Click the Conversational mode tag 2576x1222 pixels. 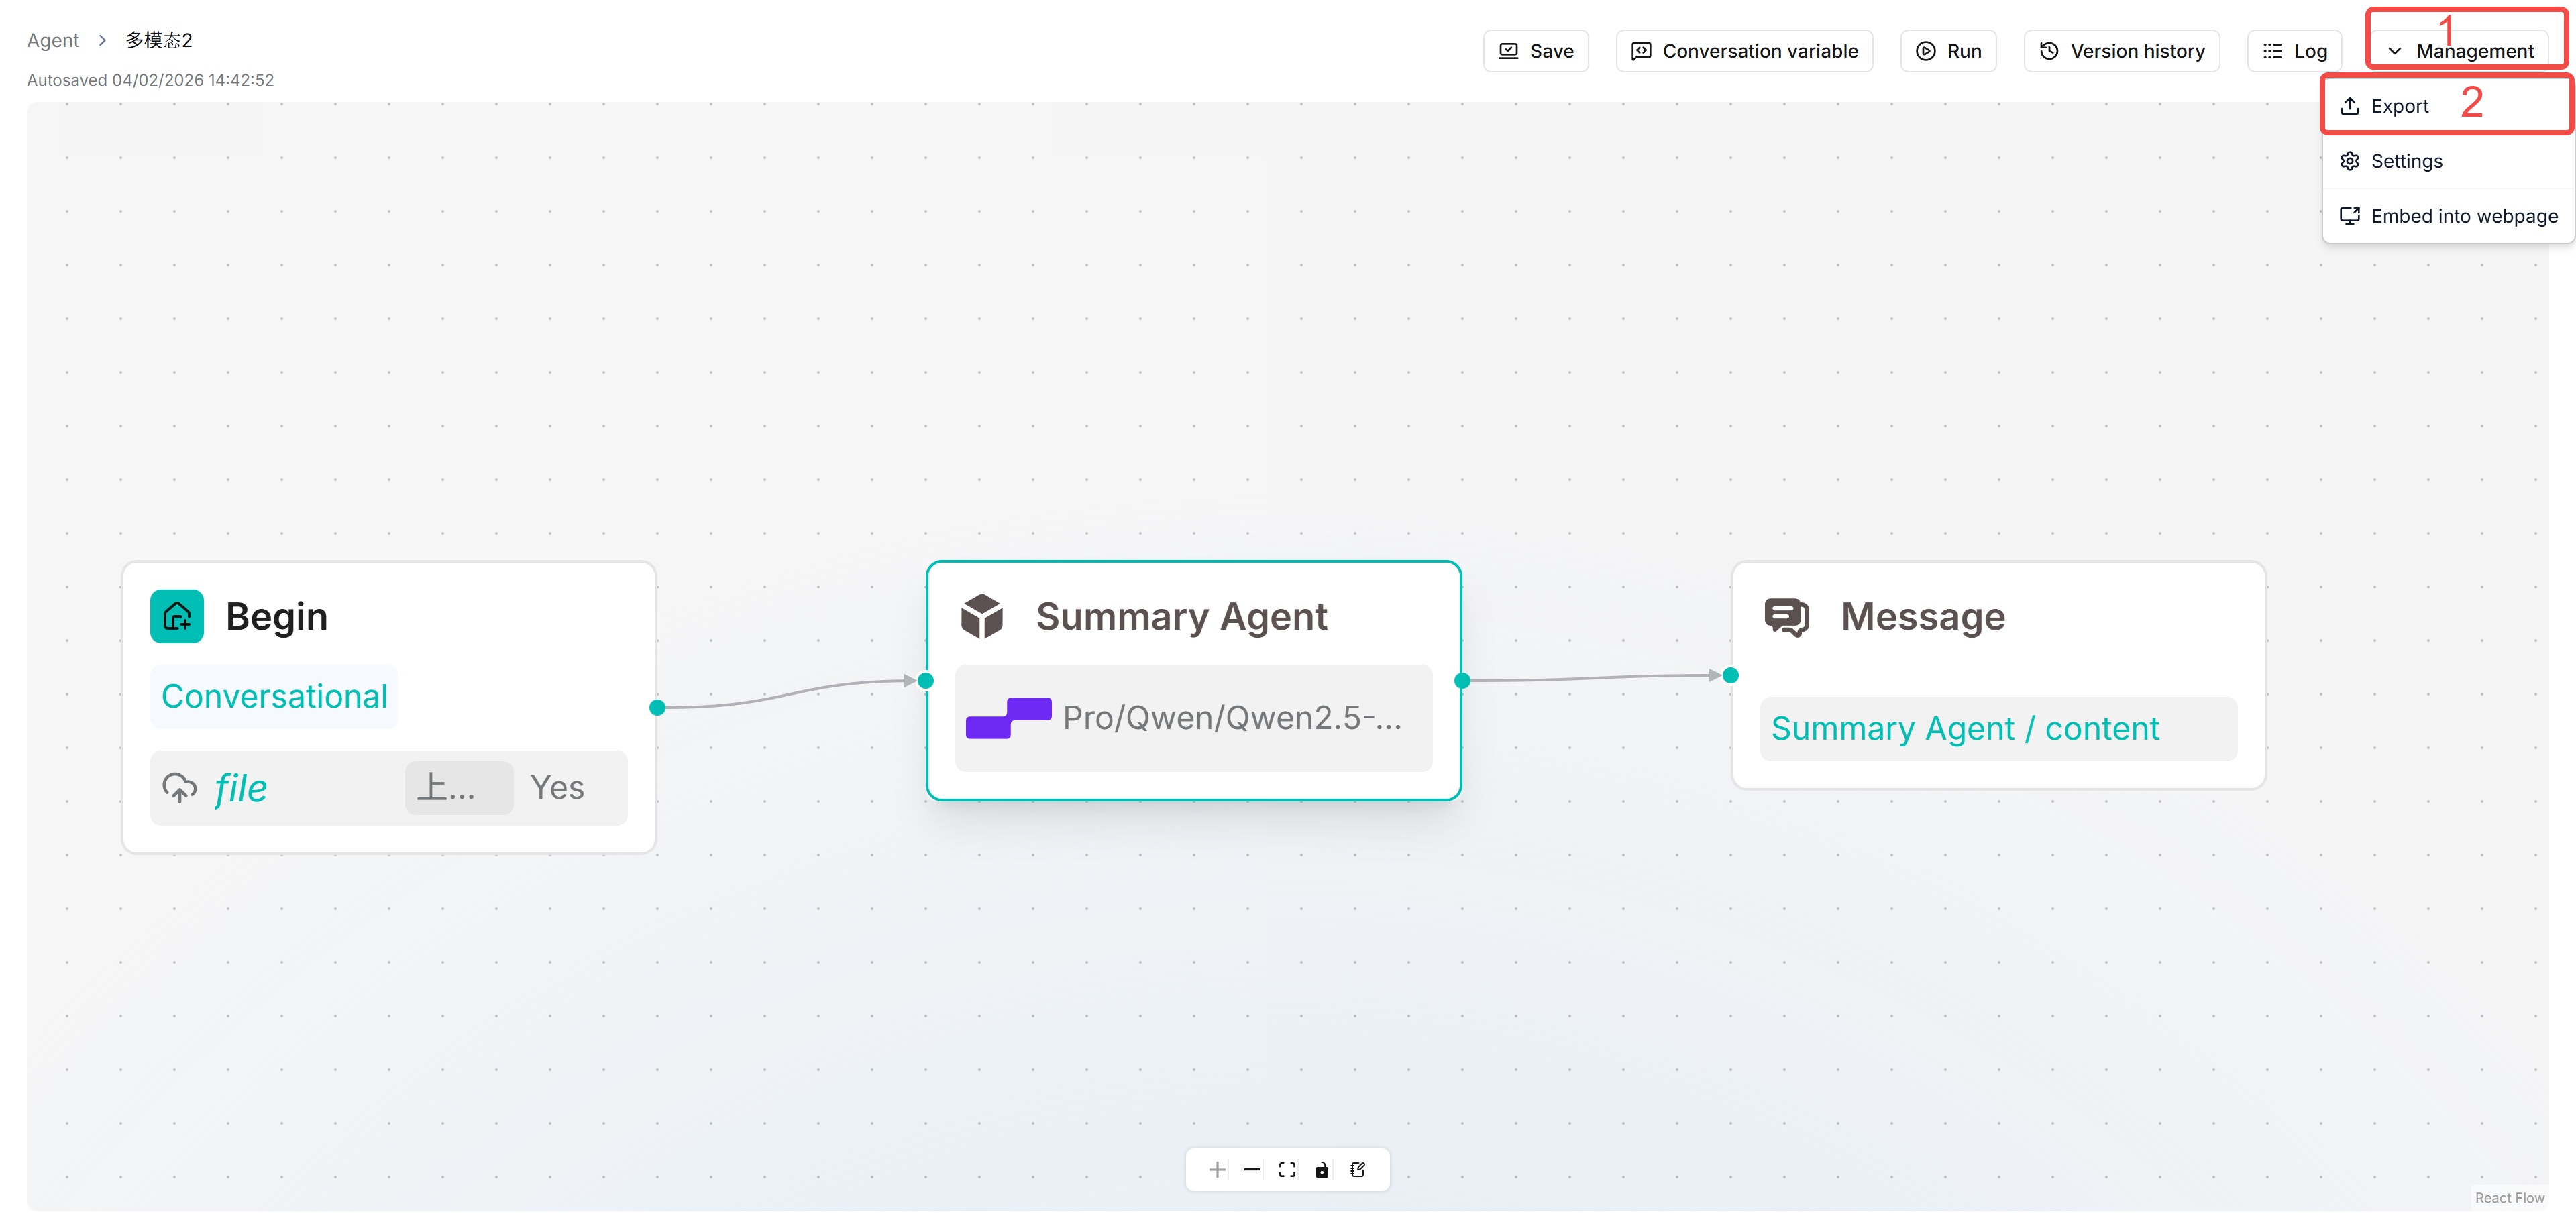pos(274,696)
